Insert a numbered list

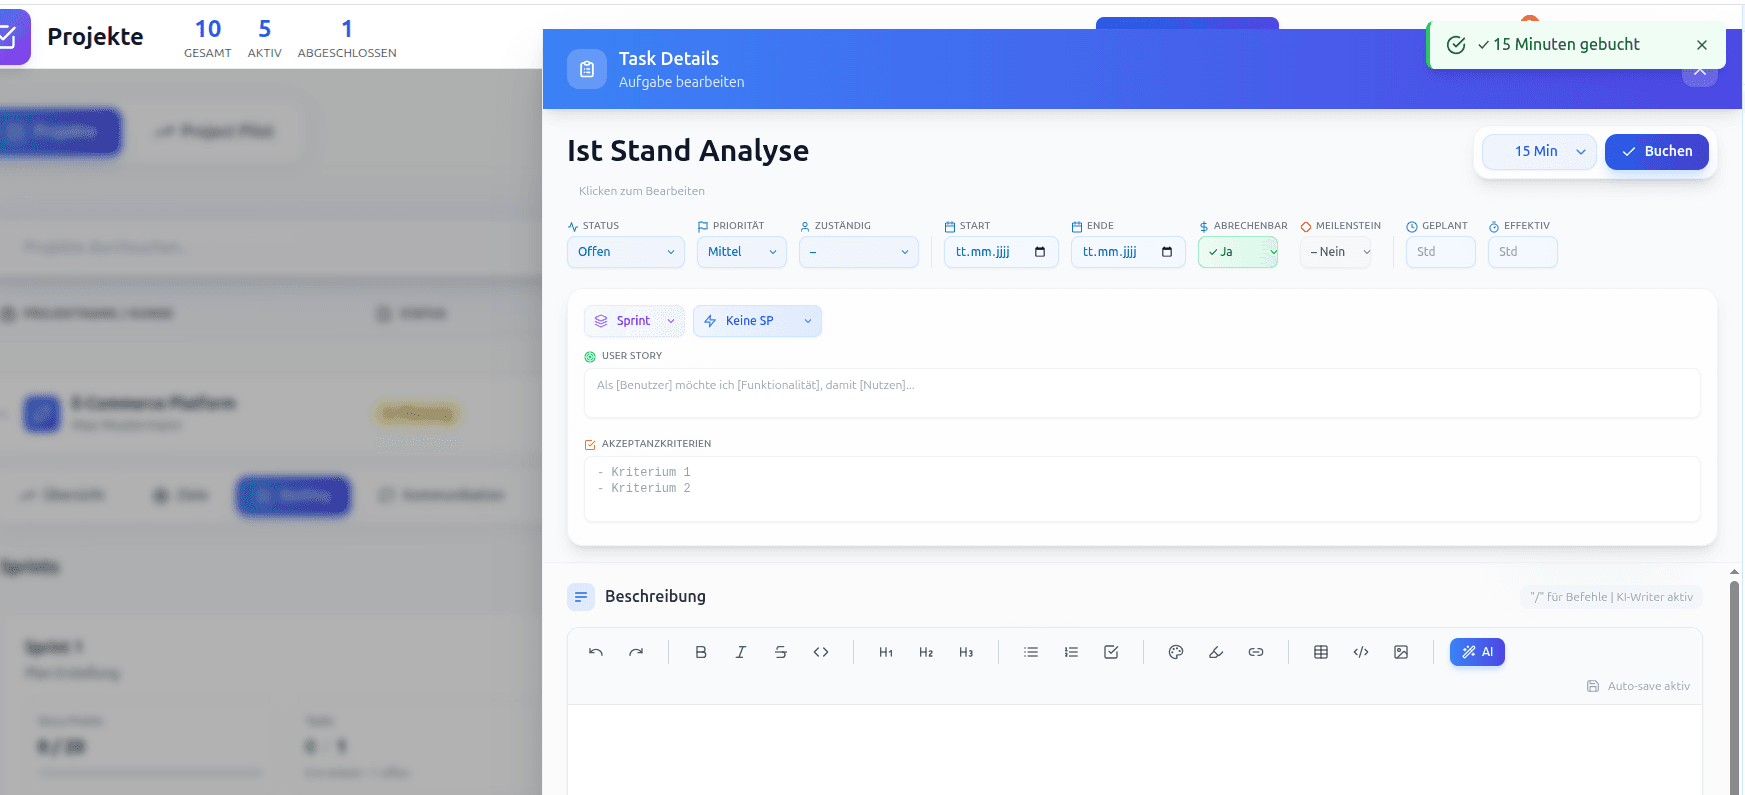[1071, 652]
